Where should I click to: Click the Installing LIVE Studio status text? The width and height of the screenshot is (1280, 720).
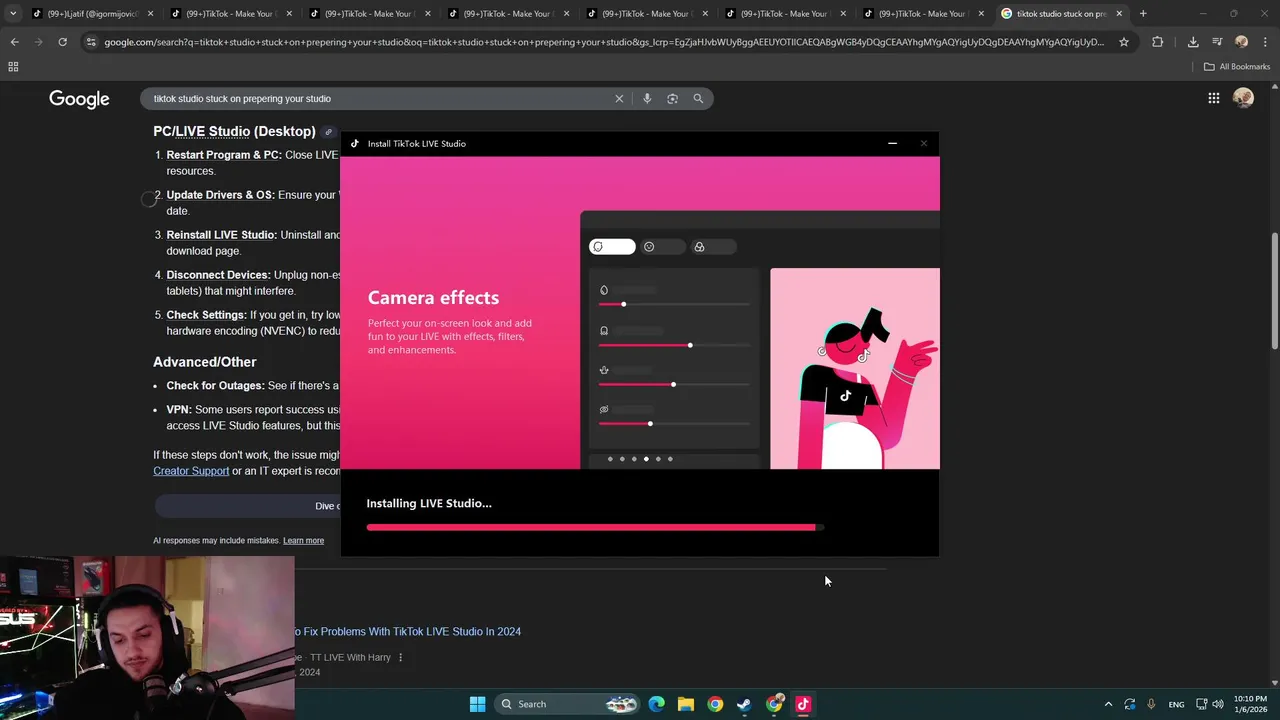click(x=429, y=503)
